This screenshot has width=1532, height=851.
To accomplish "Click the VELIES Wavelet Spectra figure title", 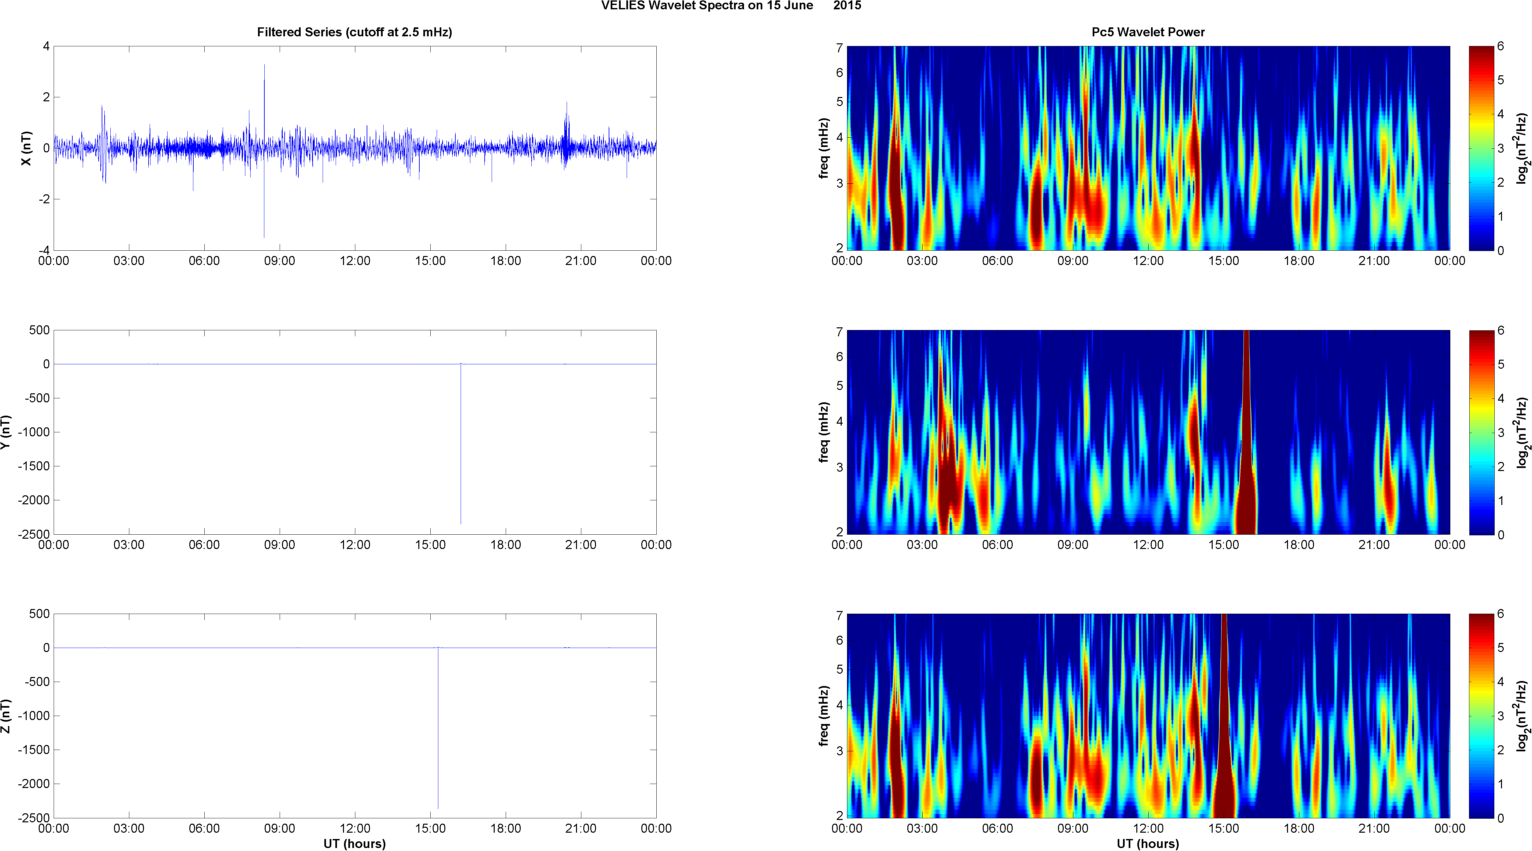I will pyautogui.click(x=731, y=6).
